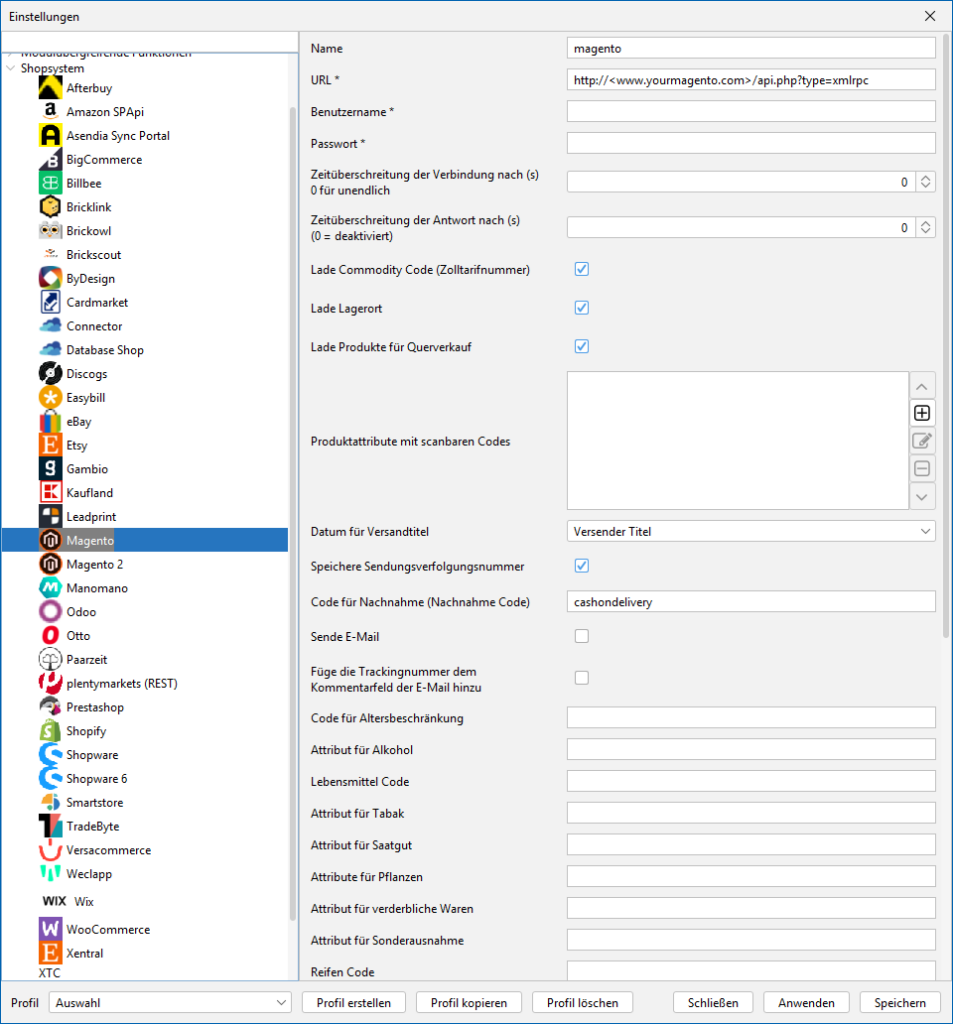Click the eBay logo icon

tap(51, 422)
